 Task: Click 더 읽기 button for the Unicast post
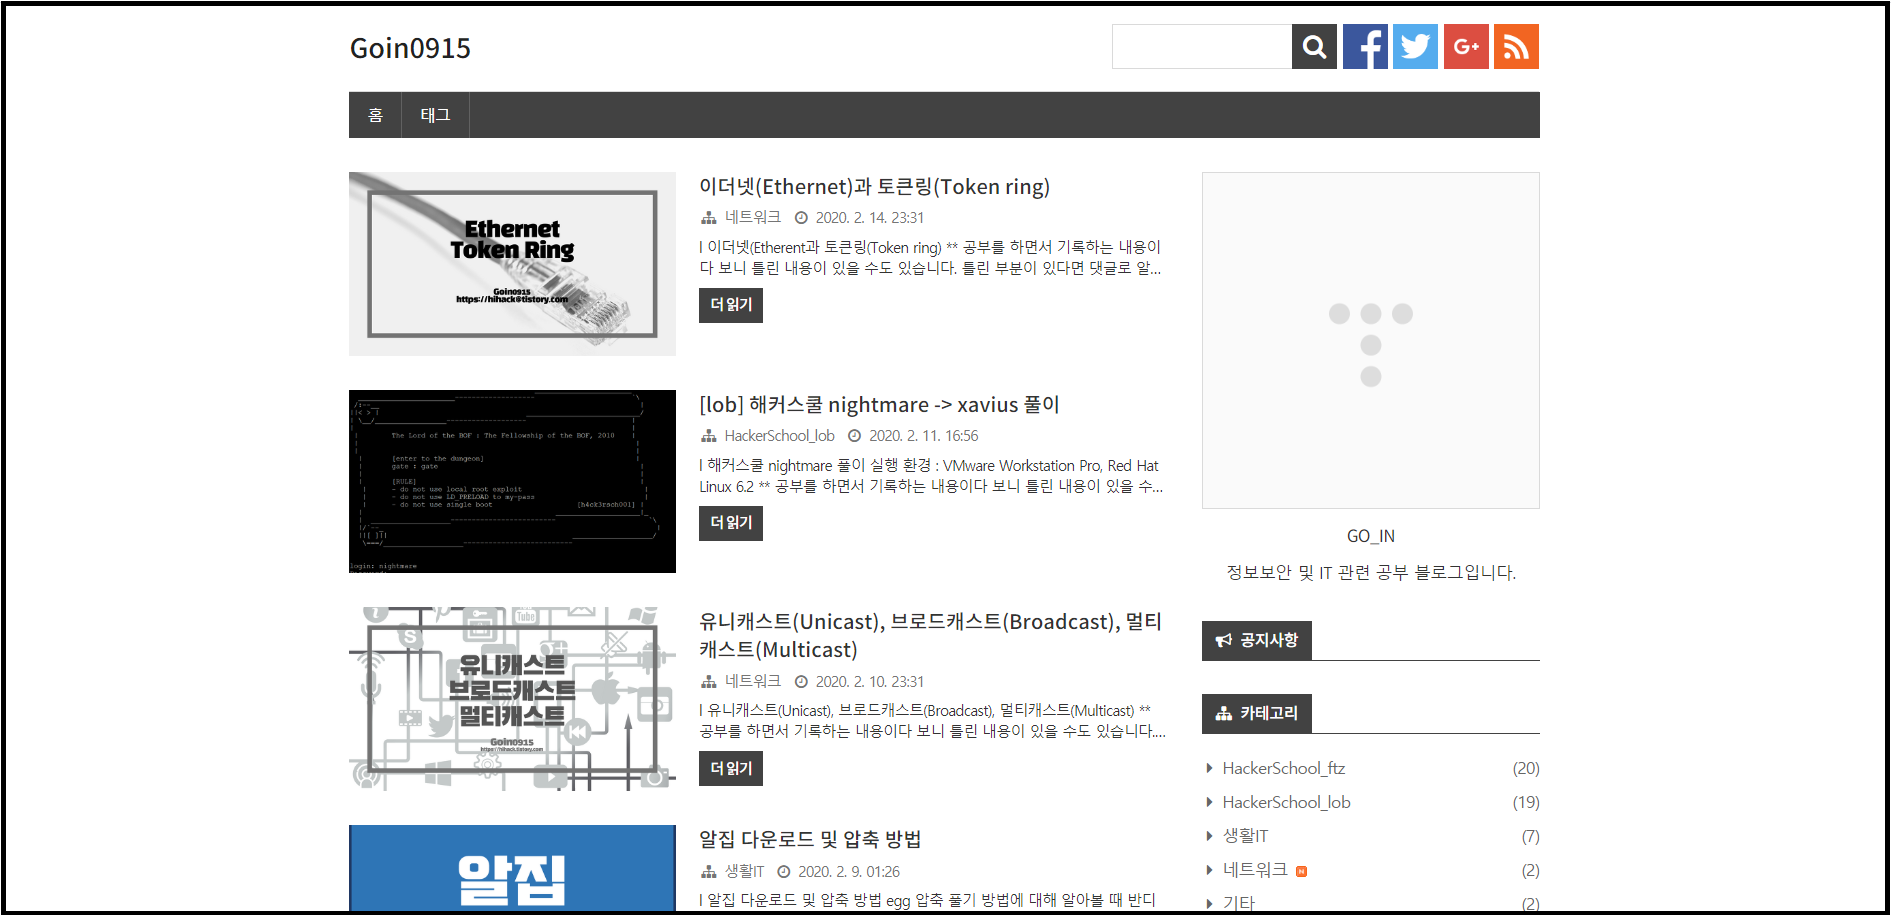[x=731, y=769]
